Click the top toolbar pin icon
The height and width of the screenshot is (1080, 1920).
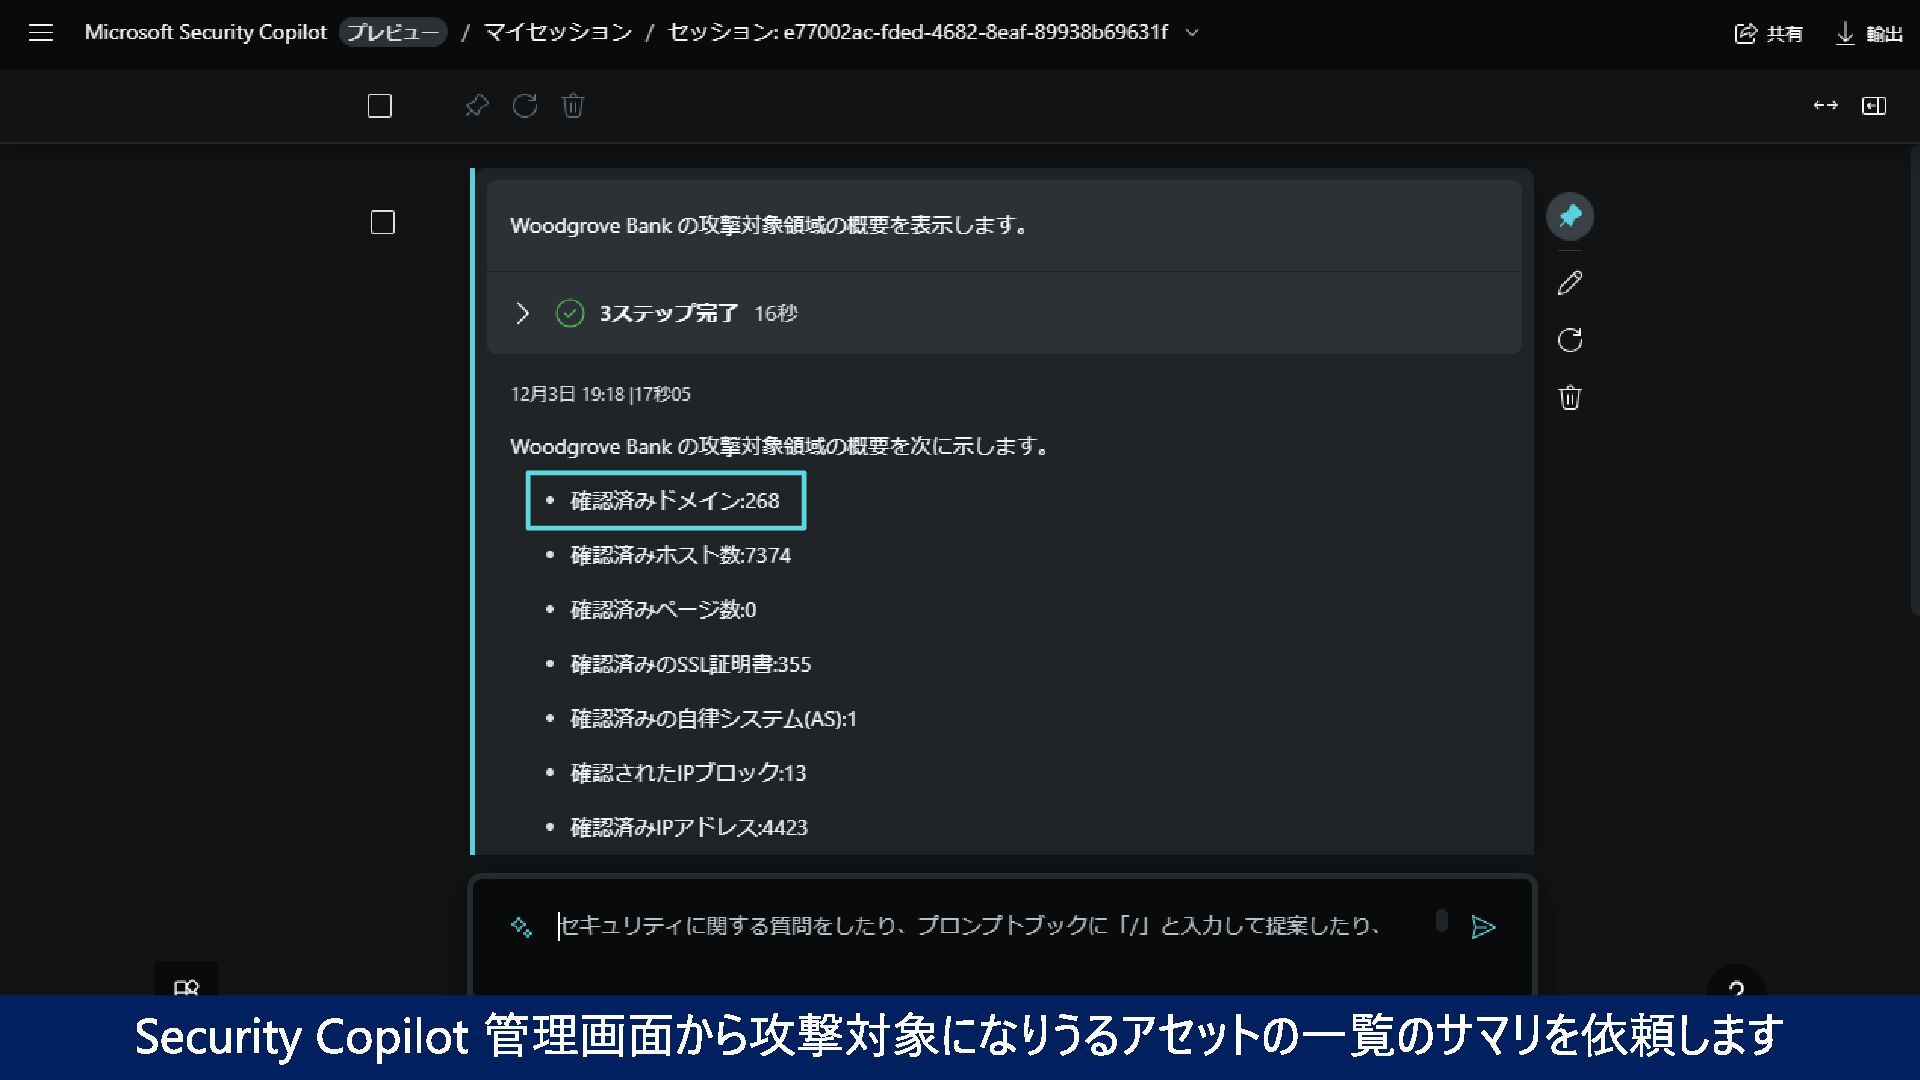pos(477,106)
